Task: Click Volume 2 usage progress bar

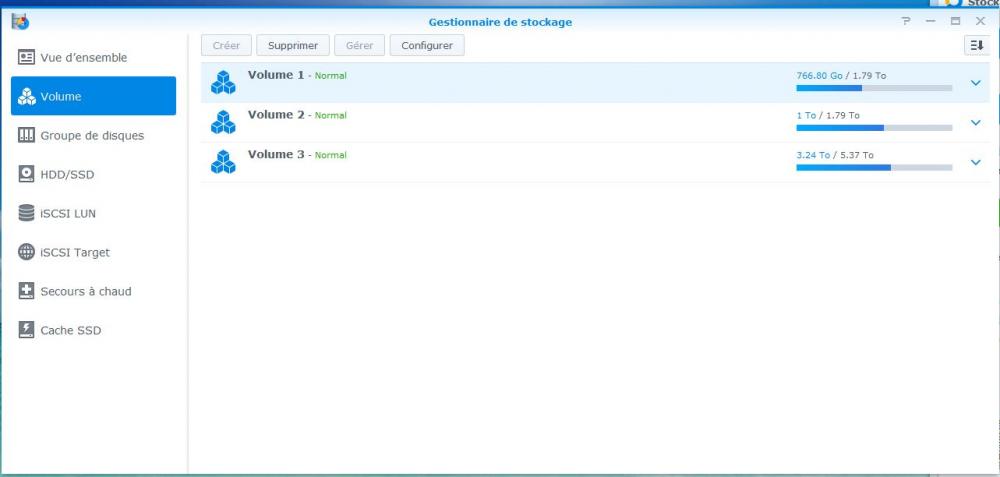Action: [x=874, y=128]
